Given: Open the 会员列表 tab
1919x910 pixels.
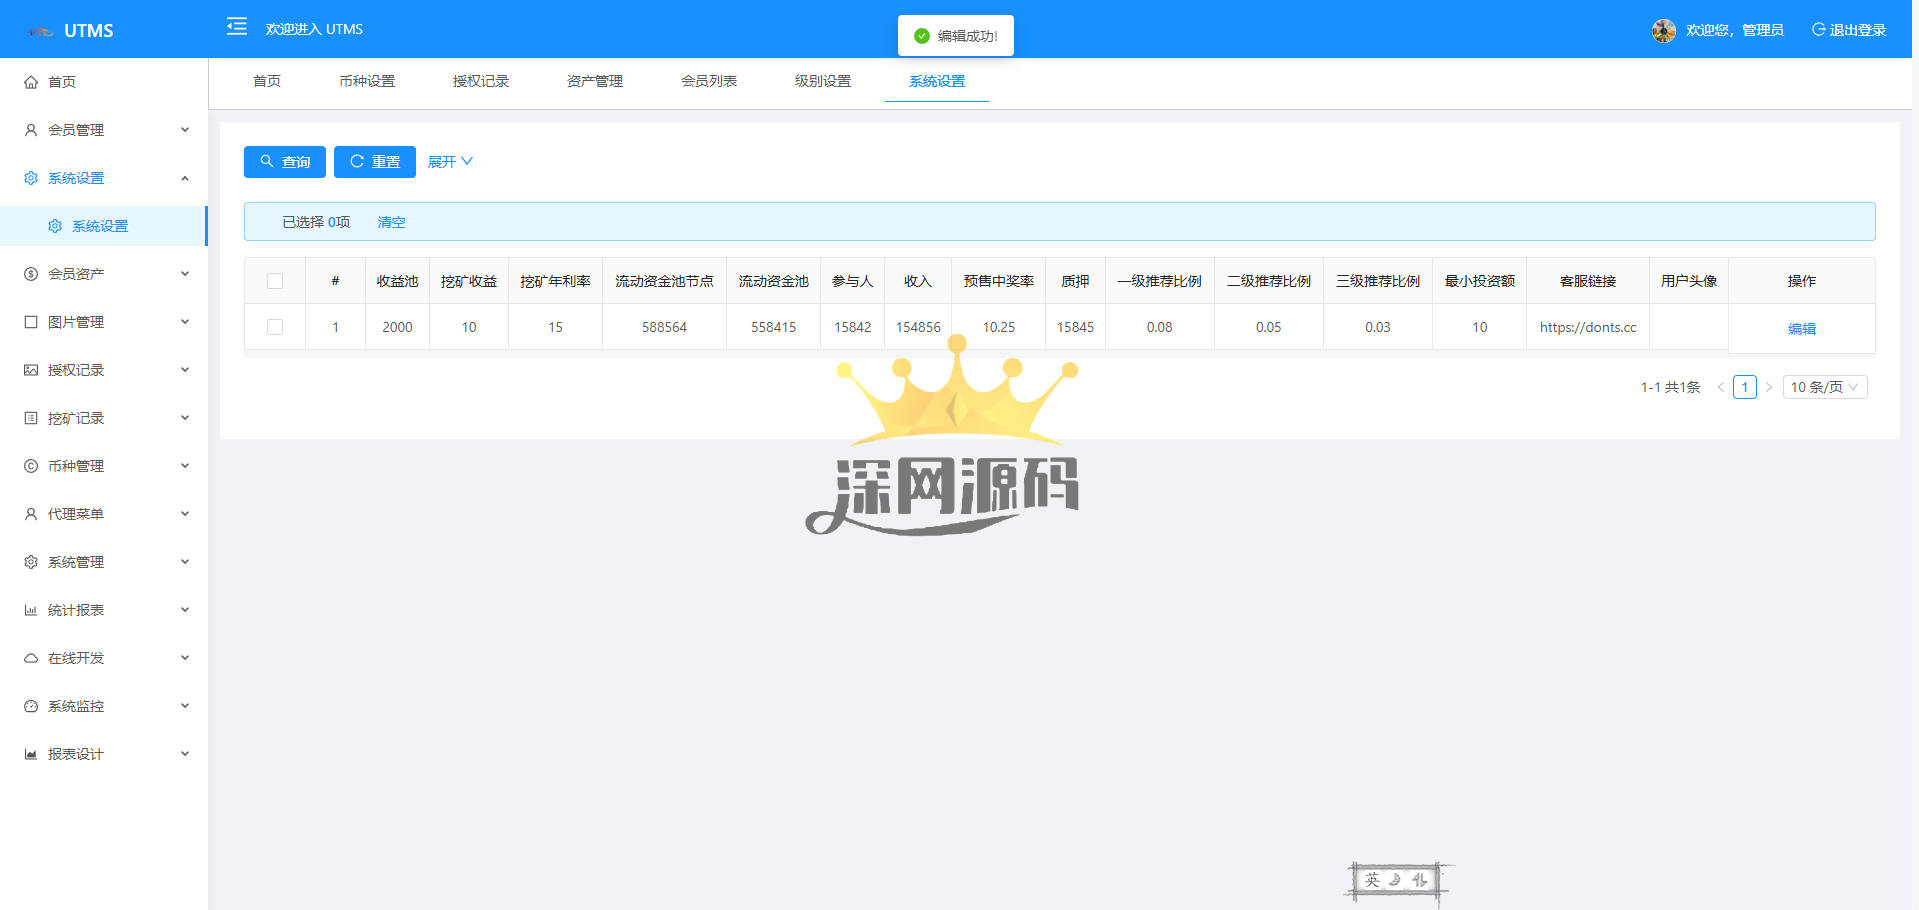Looking at the screenshot, I should pyautogui.click(x=709, y=81).
